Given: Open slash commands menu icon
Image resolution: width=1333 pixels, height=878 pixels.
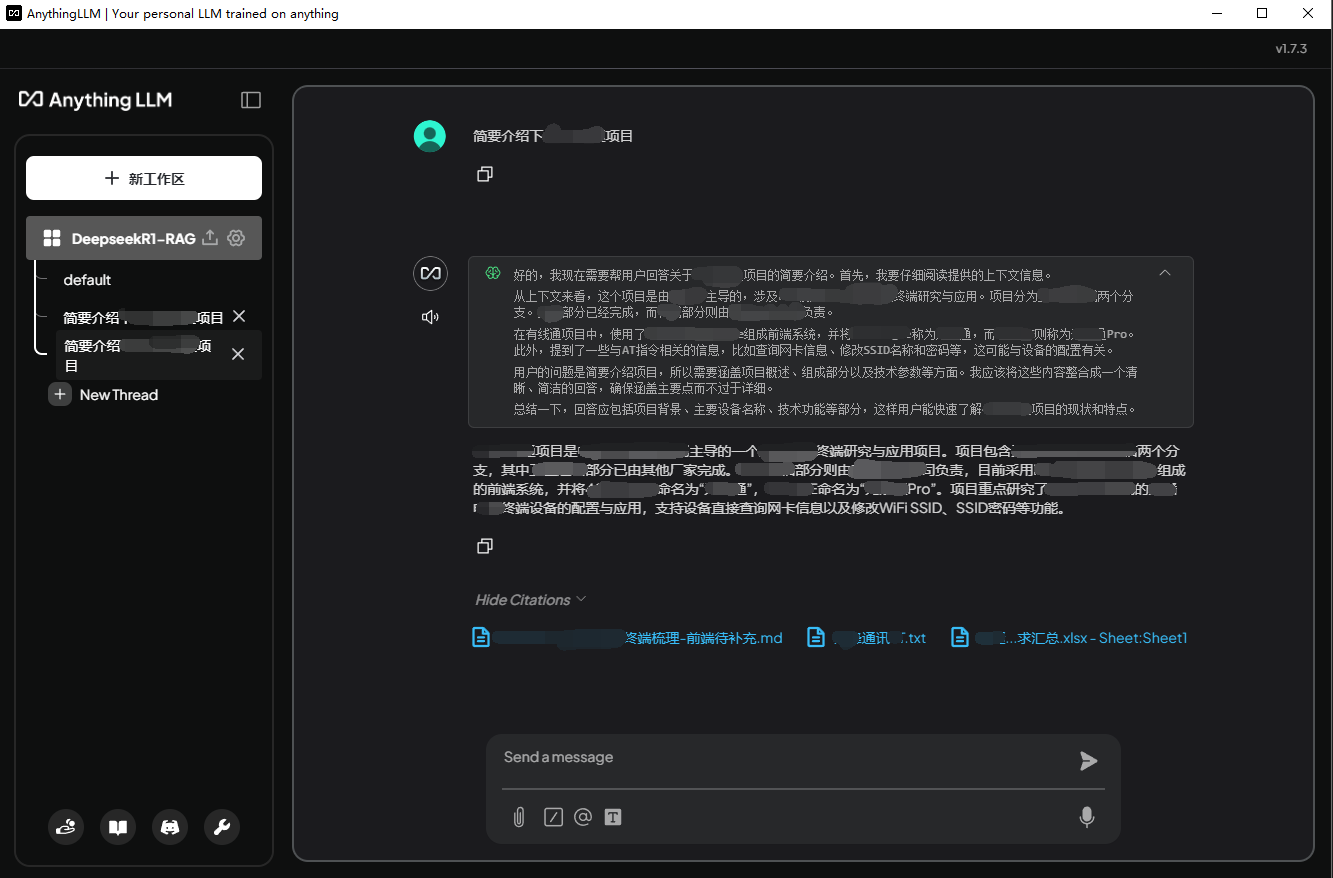Looking at the screenshot, I should pos(553,817).
